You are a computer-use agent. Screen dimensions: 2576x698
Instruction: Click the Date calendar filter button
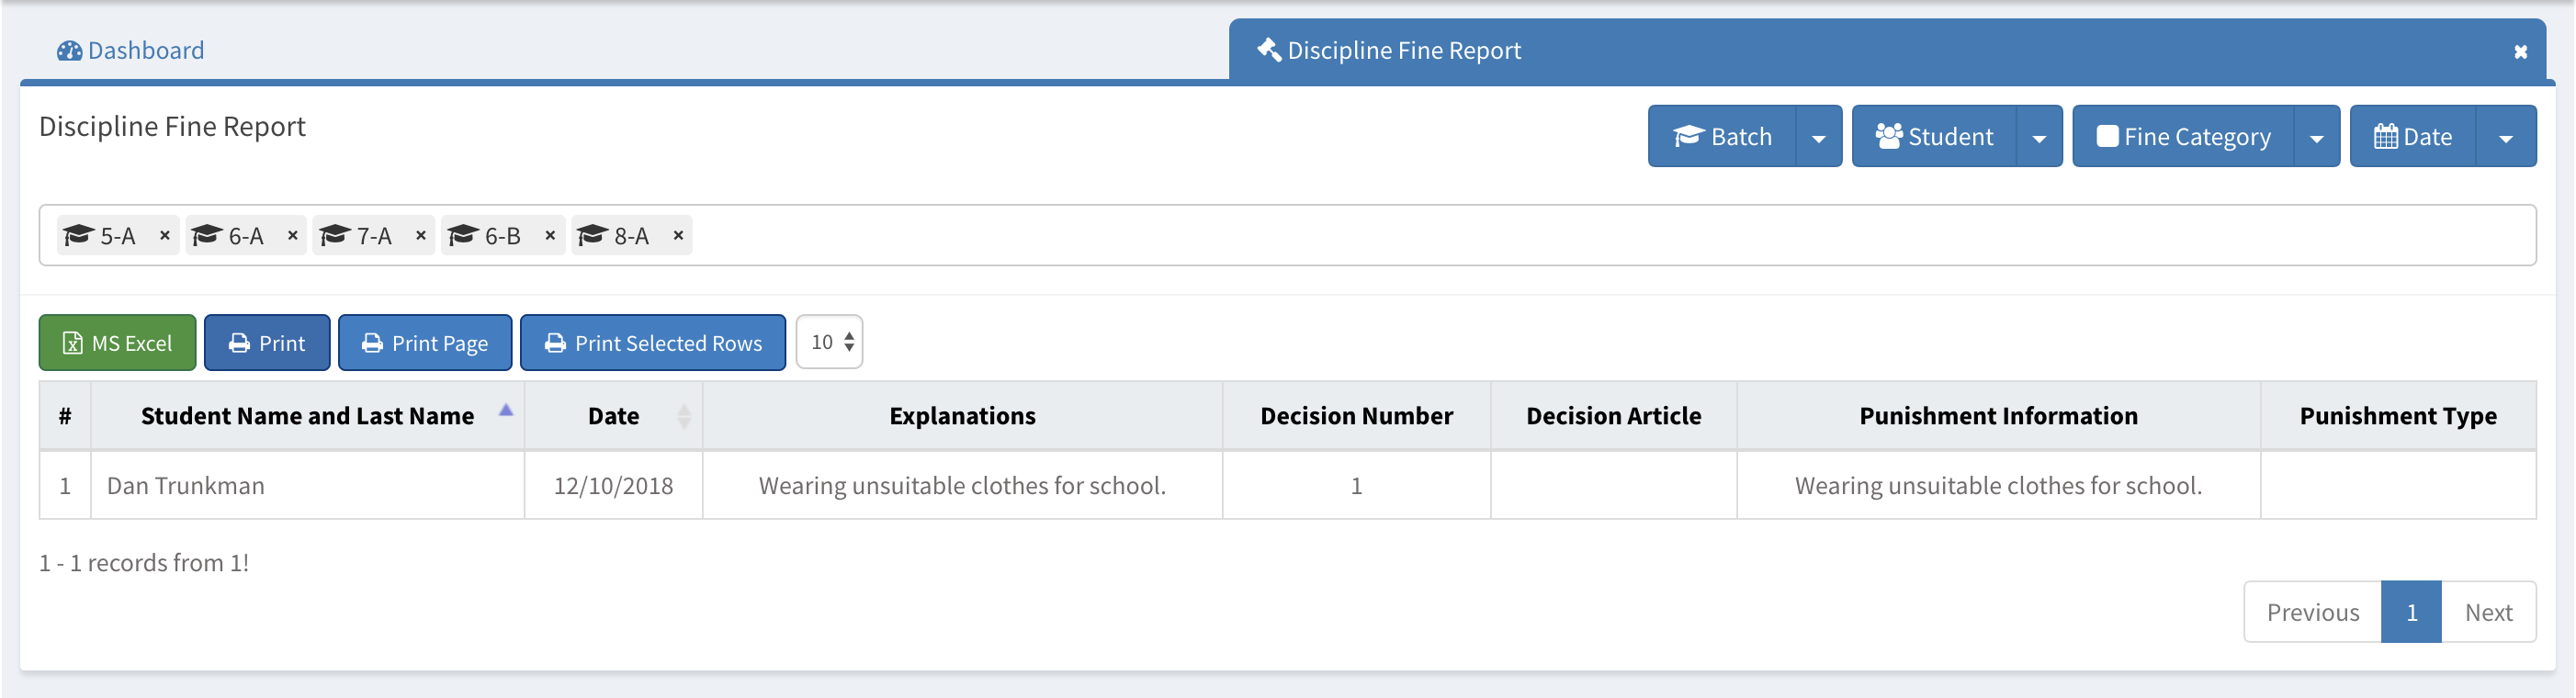(x=2412, y=136)
